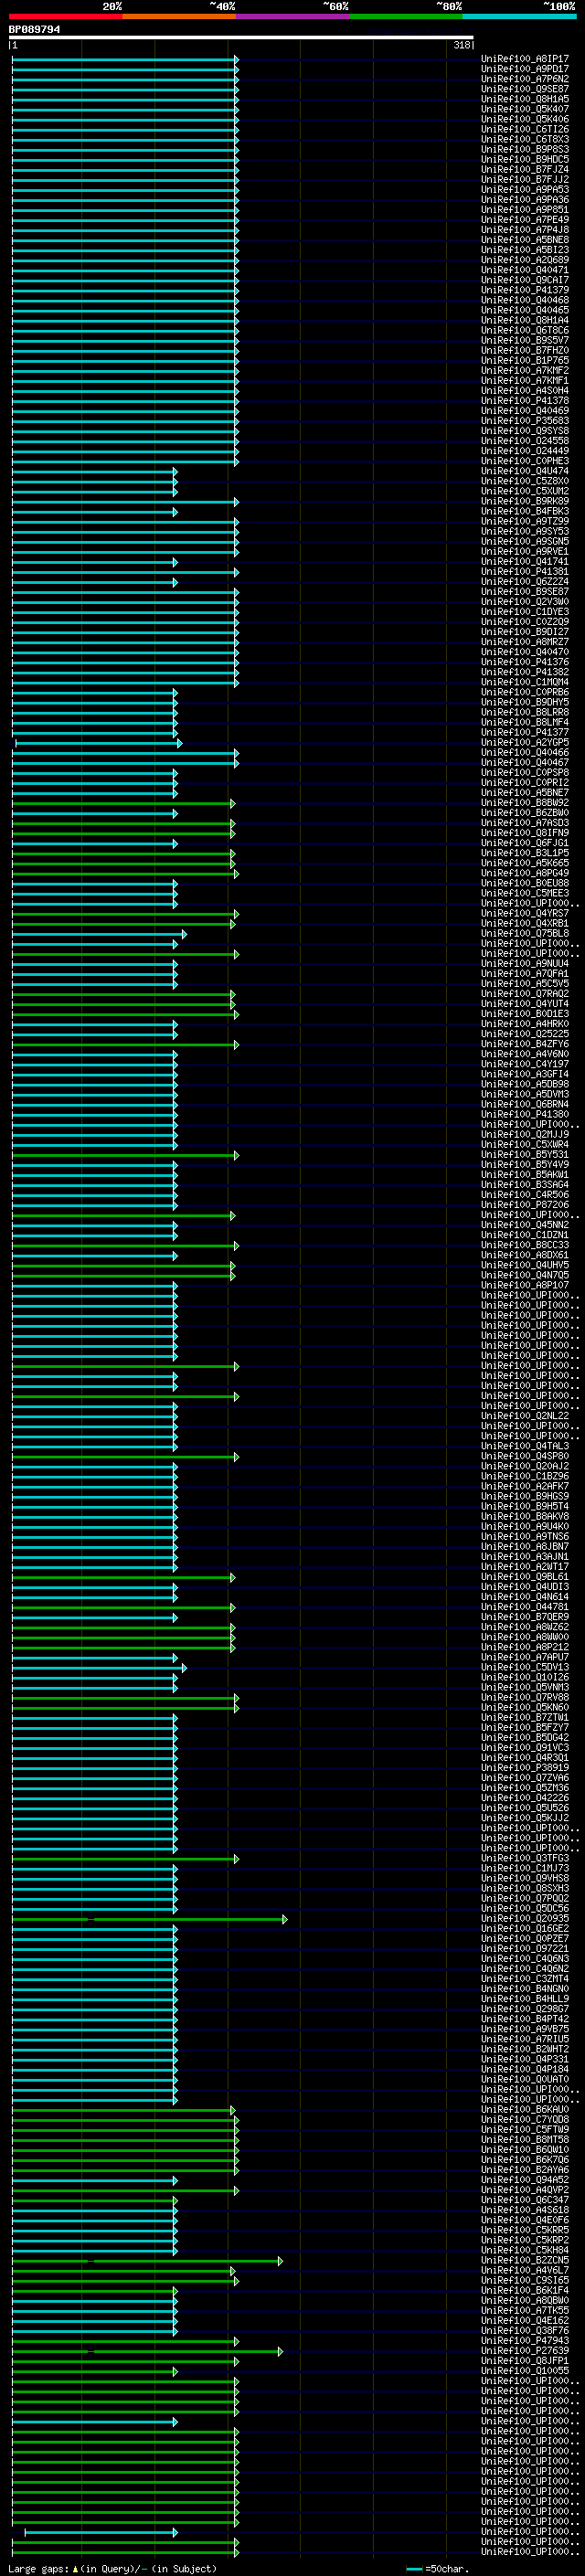
Task: Select hit label UniRef100_Q20935
Action: click(525, 1919)
